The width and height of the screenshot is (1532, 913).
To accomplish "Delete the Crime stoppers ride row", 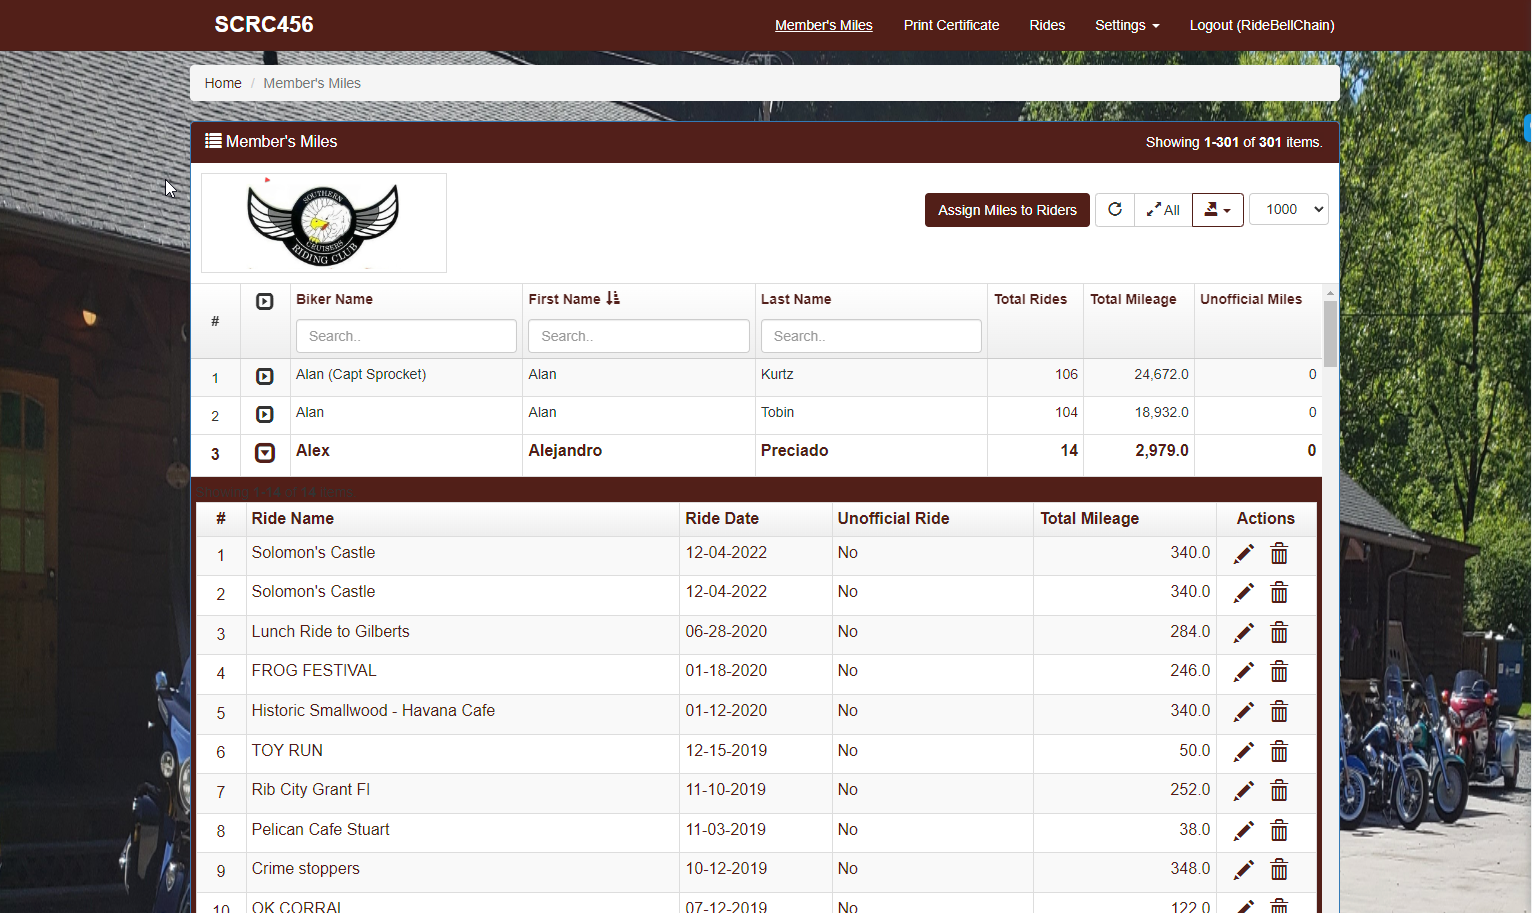I will (x=1279, y=870).
